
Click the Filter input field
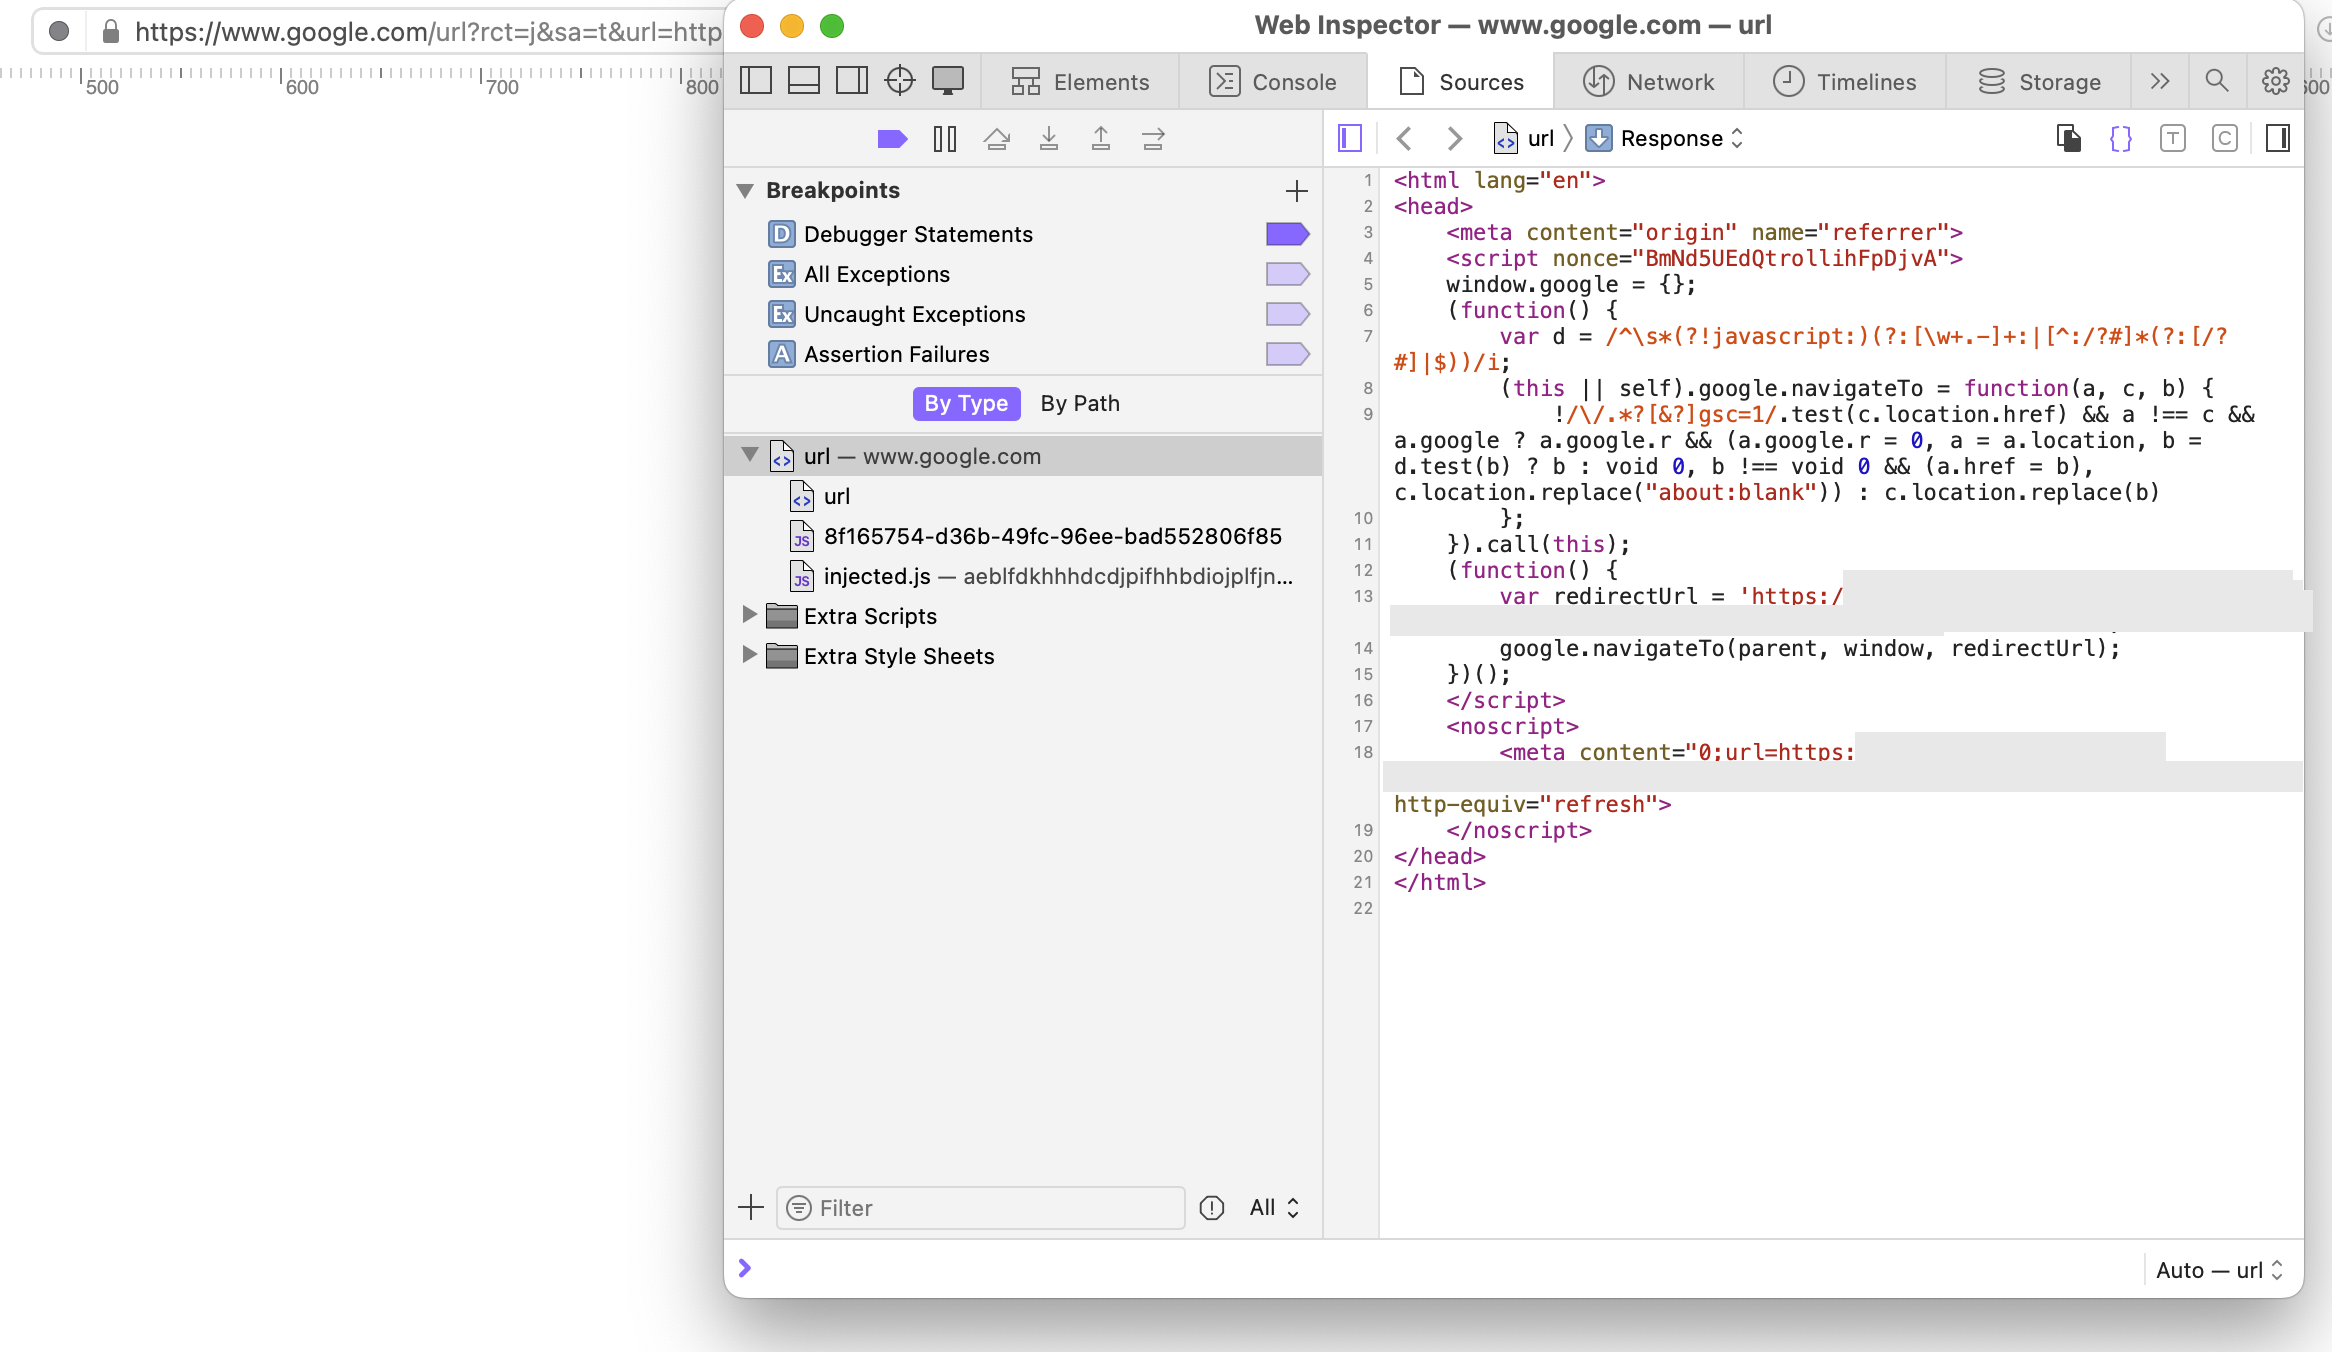click(980, 1208)
